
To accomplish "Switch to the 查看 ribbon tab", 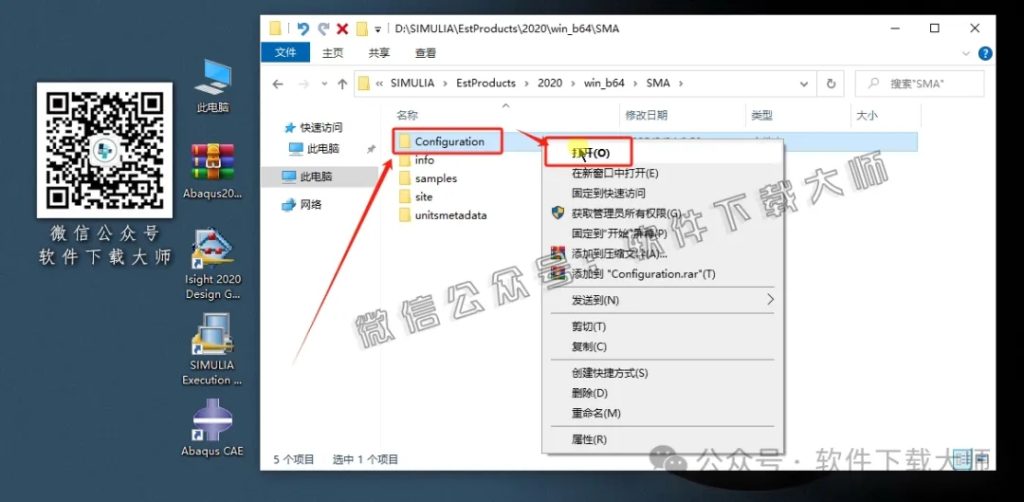I will (x=425, y=53).
